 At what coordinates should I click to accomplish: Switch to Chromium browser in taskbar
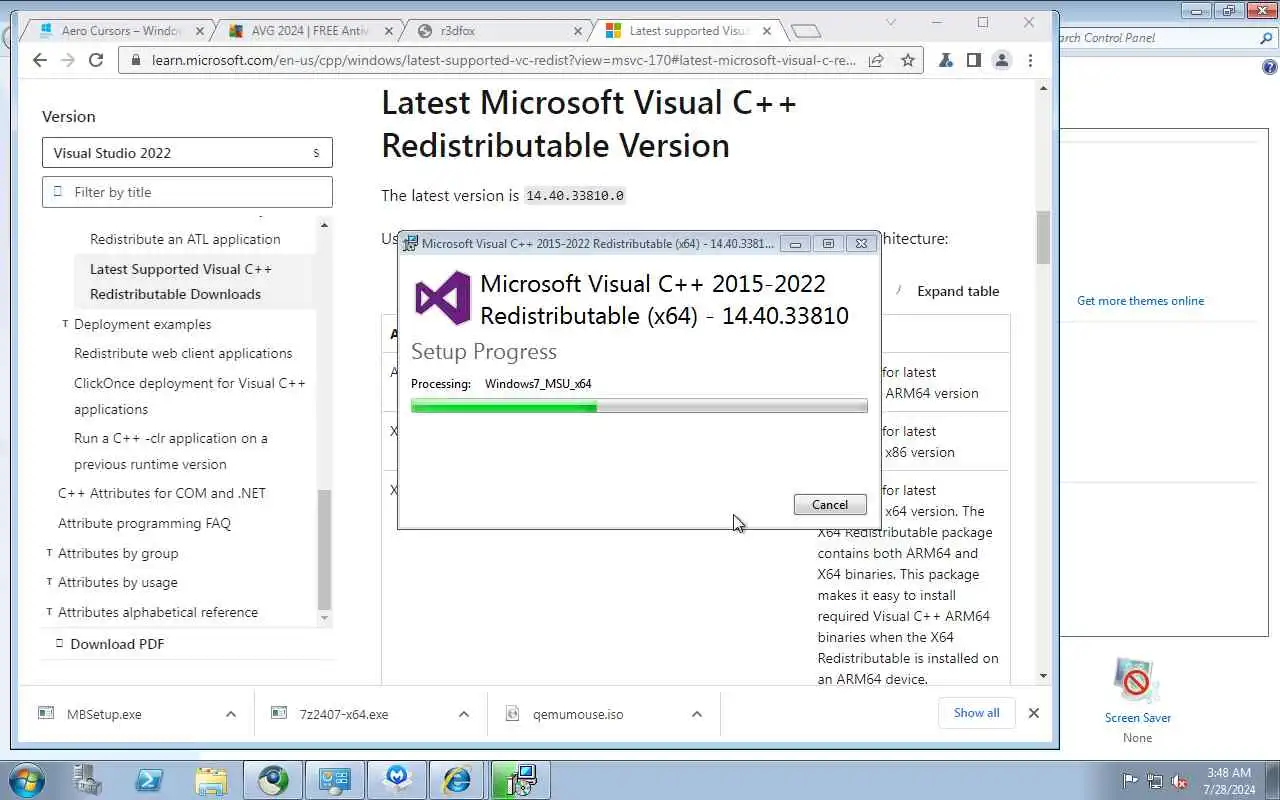point(273,780)
